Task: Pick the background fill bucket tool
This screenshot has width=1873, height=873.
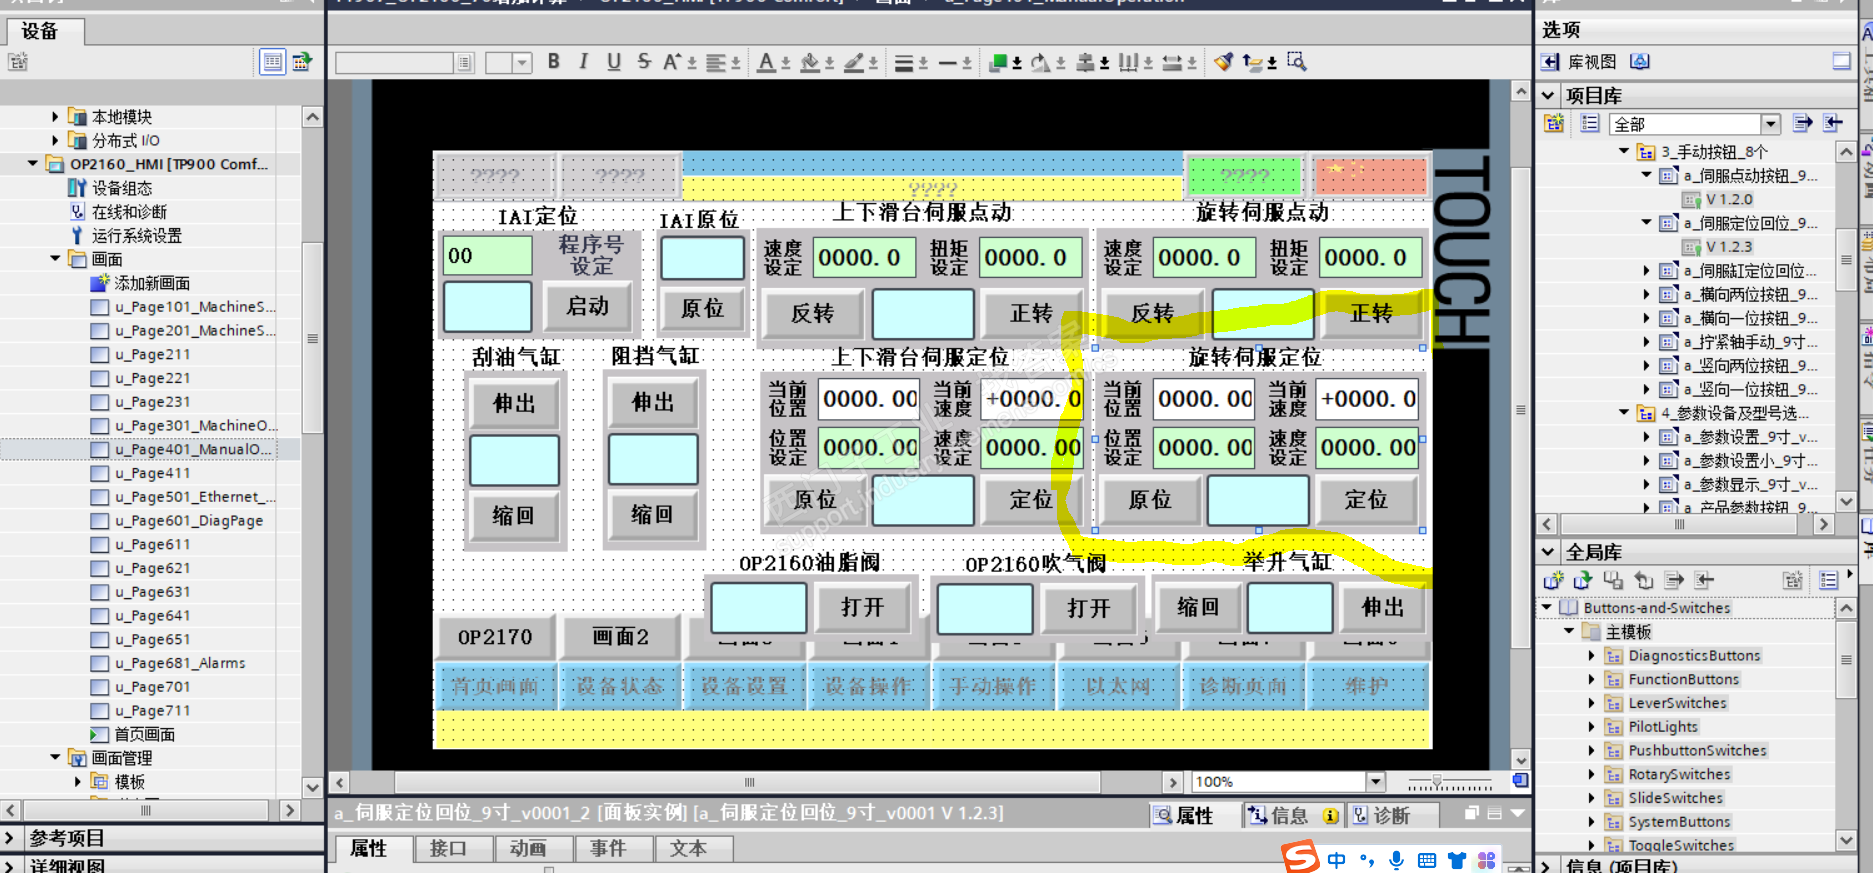Action: 816,62
